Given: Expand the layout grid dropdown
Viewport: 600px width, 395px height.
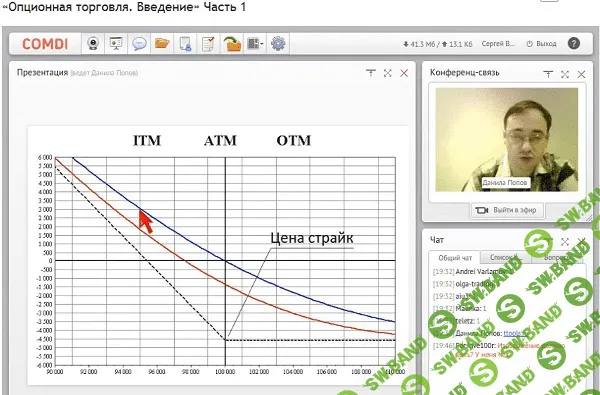Looking at the screenshot, I should coord(255,43).
